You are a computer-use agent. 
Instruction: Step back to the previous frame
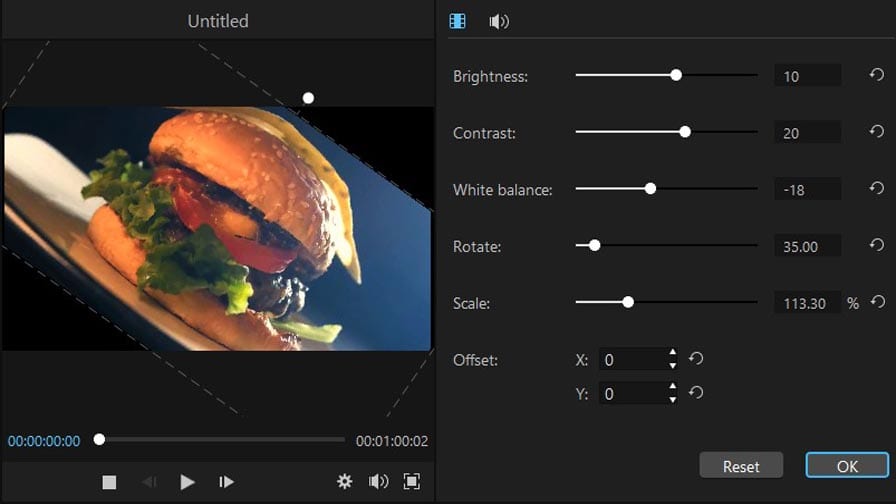149,482
